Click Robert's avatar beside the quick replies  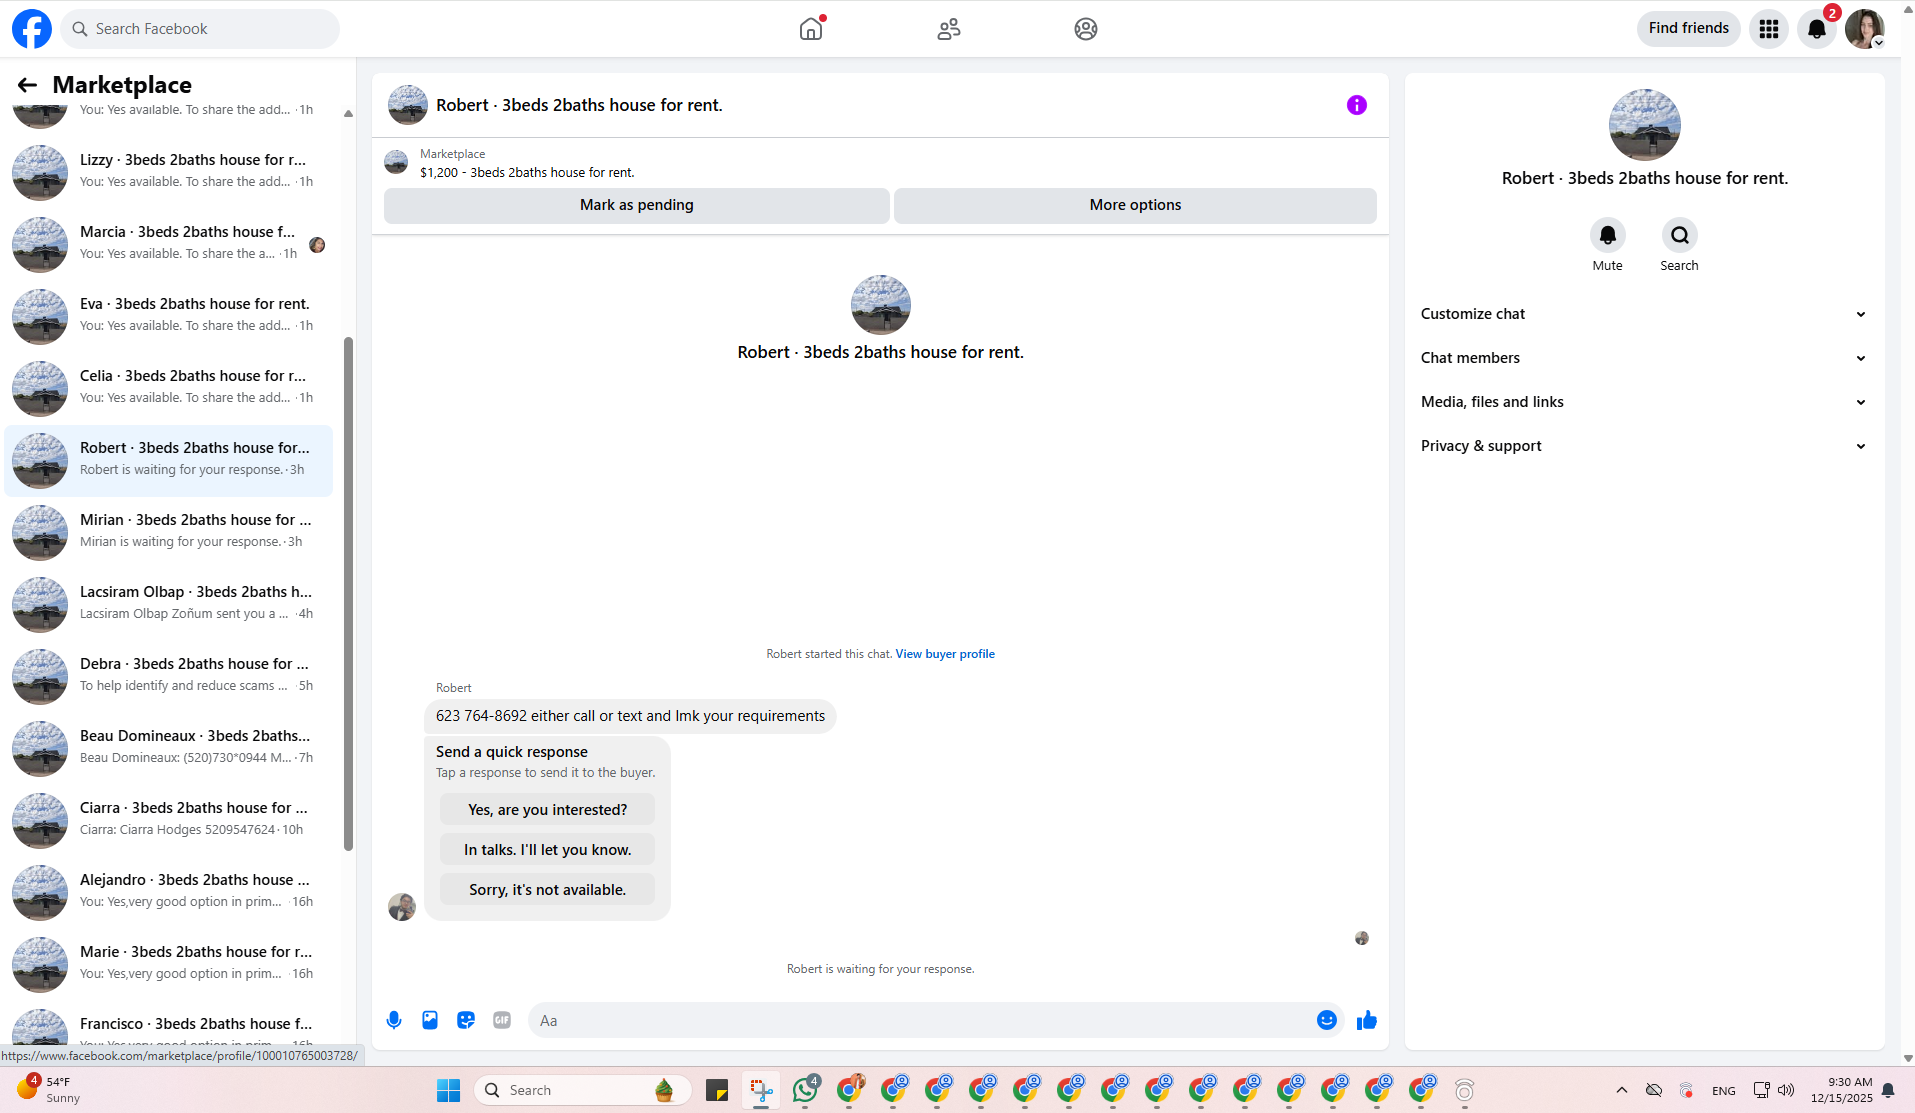(402, 907)
